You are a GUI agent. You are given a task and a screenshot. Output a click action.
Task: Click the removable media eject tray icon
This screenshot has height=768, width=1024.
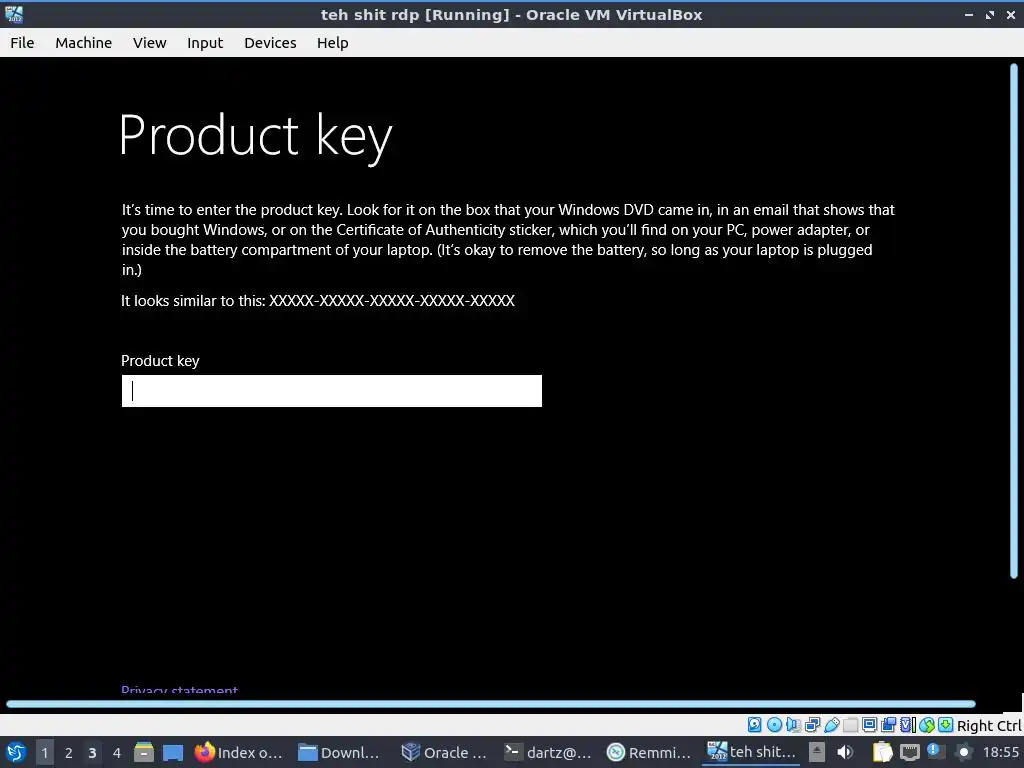(x=816, y=752)
